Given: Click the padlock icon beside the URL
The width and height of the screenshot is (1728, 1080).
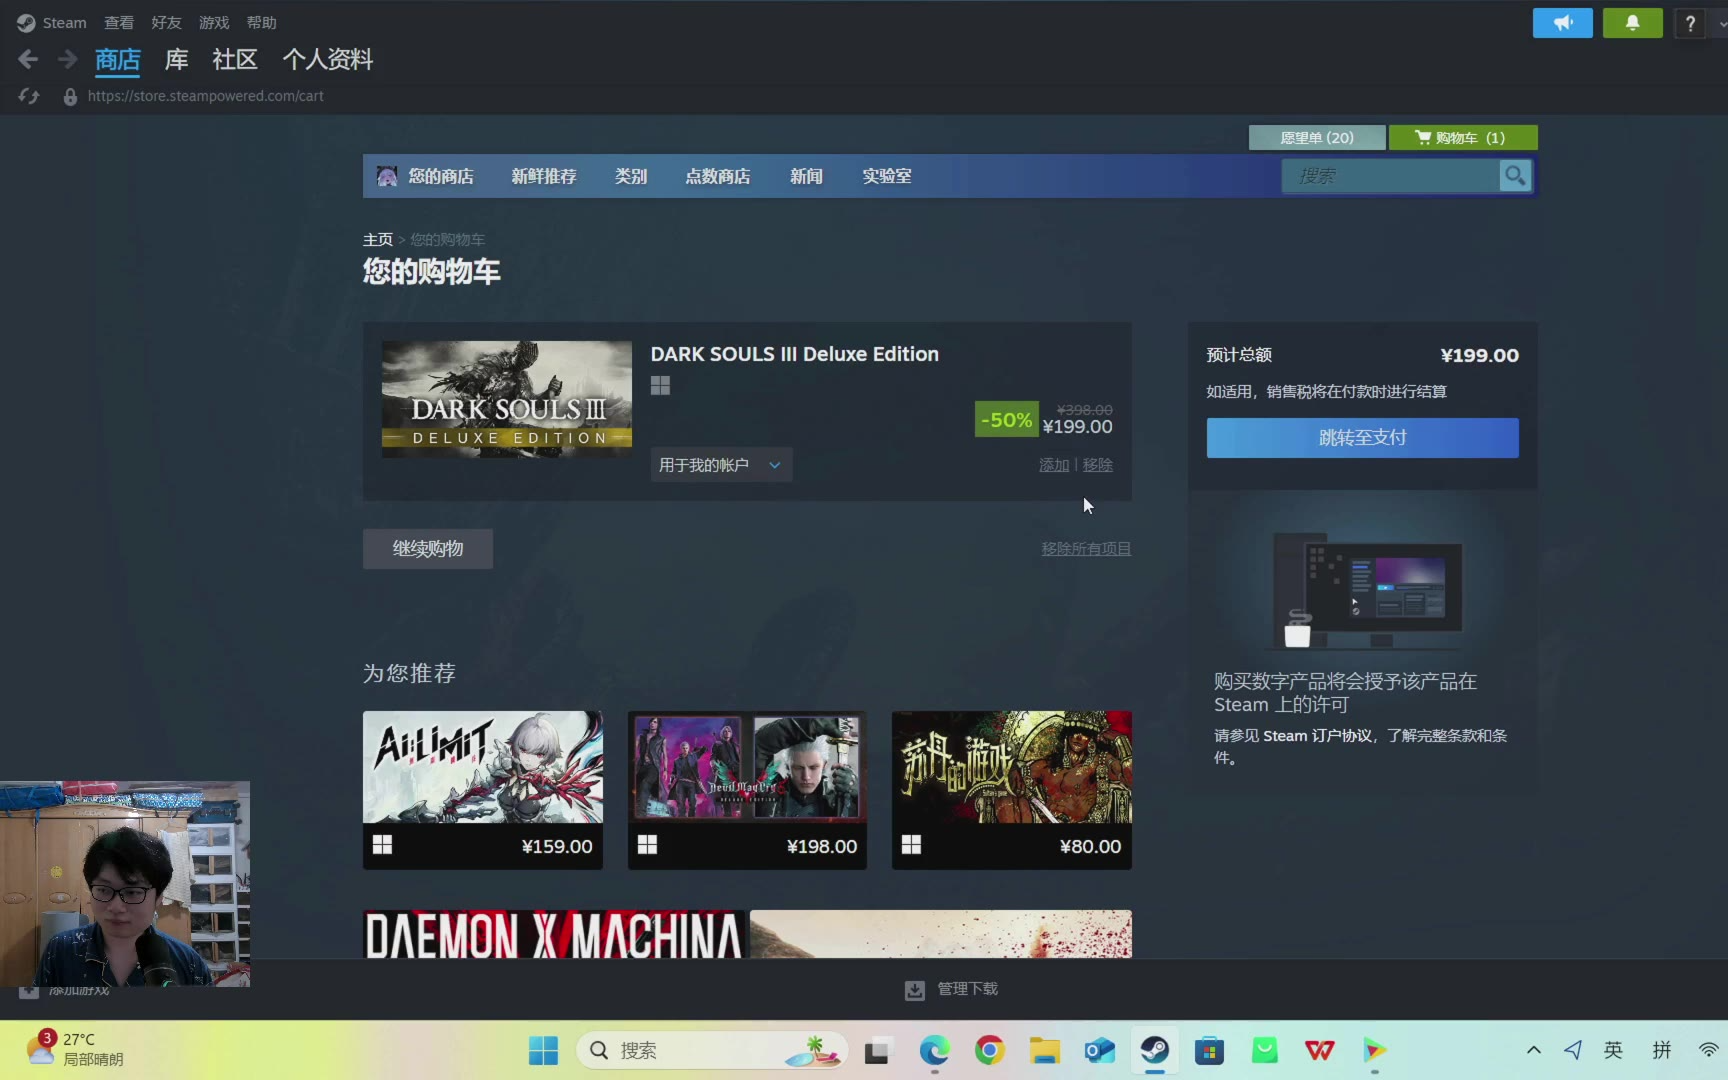Looking at the screenshot, I should click(70, 97).
